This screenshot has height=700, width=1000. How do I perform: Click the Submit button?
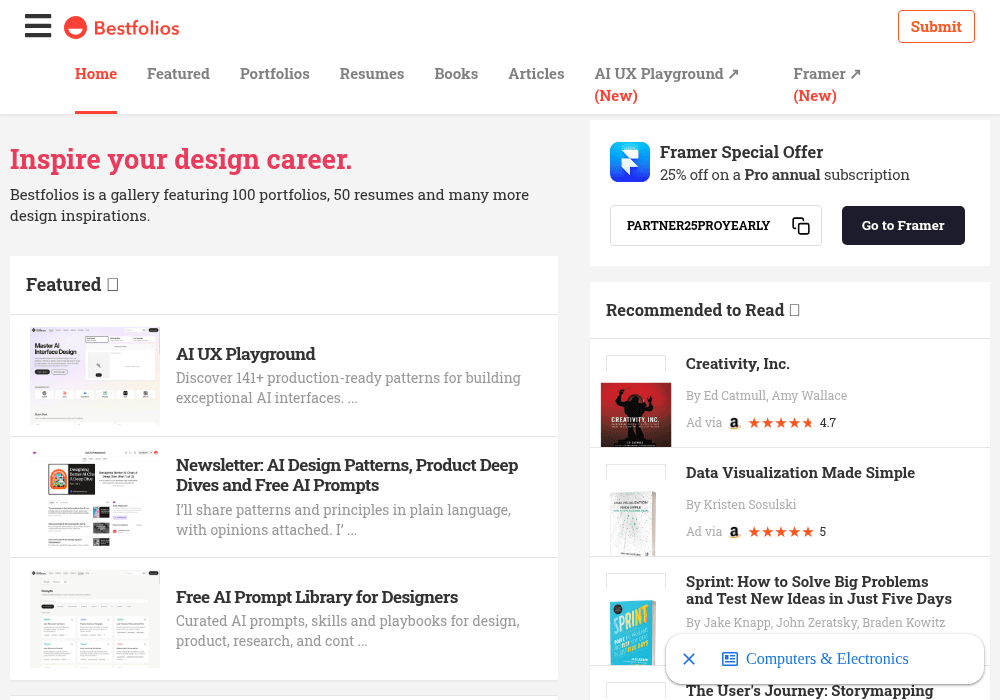(x=936, y=27)
